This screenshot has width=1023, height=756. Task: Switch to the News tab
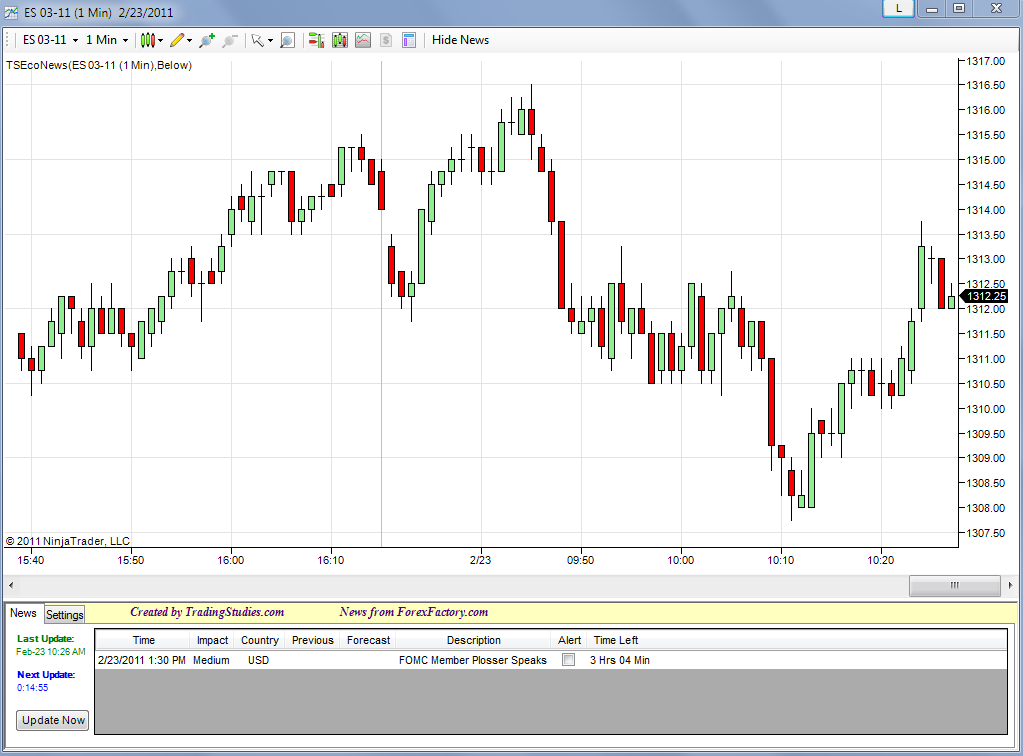click(23, 613)
